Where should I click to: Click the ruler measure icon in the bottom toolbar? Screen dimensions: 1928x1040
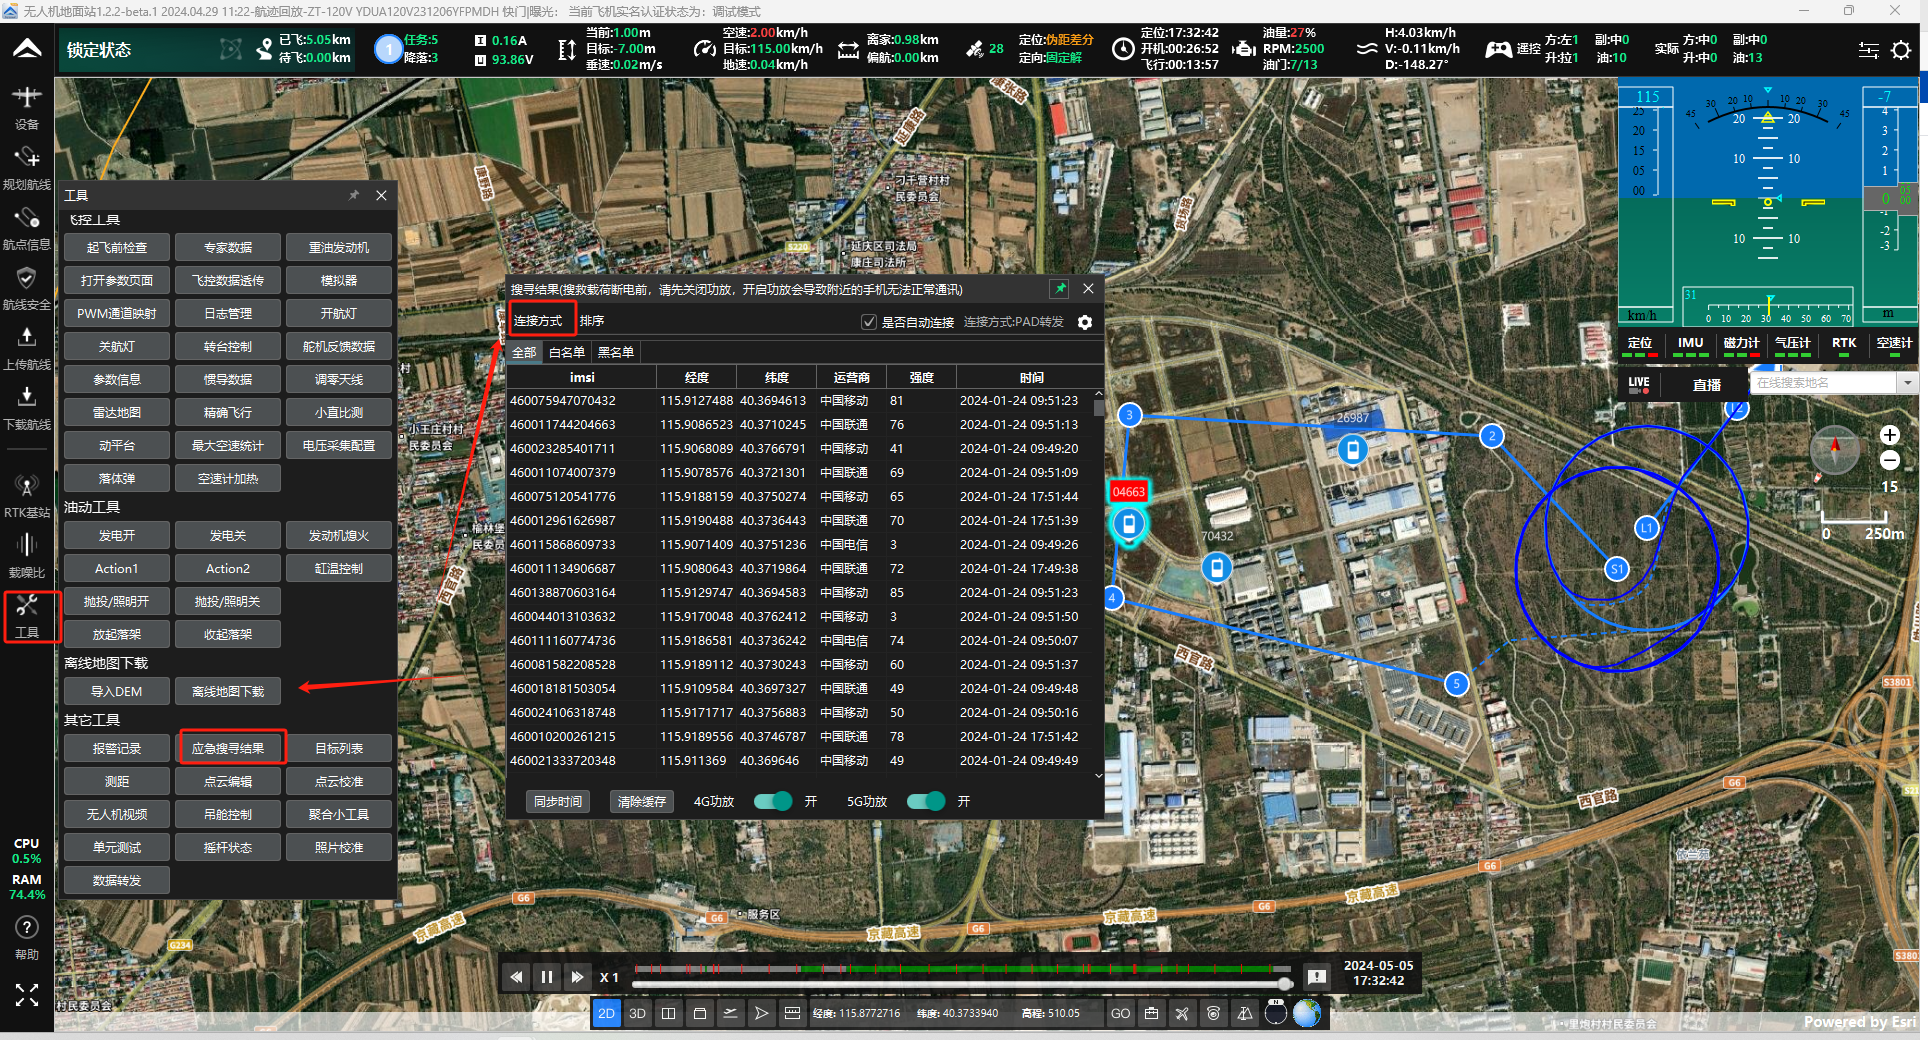tap(792, 1013)
